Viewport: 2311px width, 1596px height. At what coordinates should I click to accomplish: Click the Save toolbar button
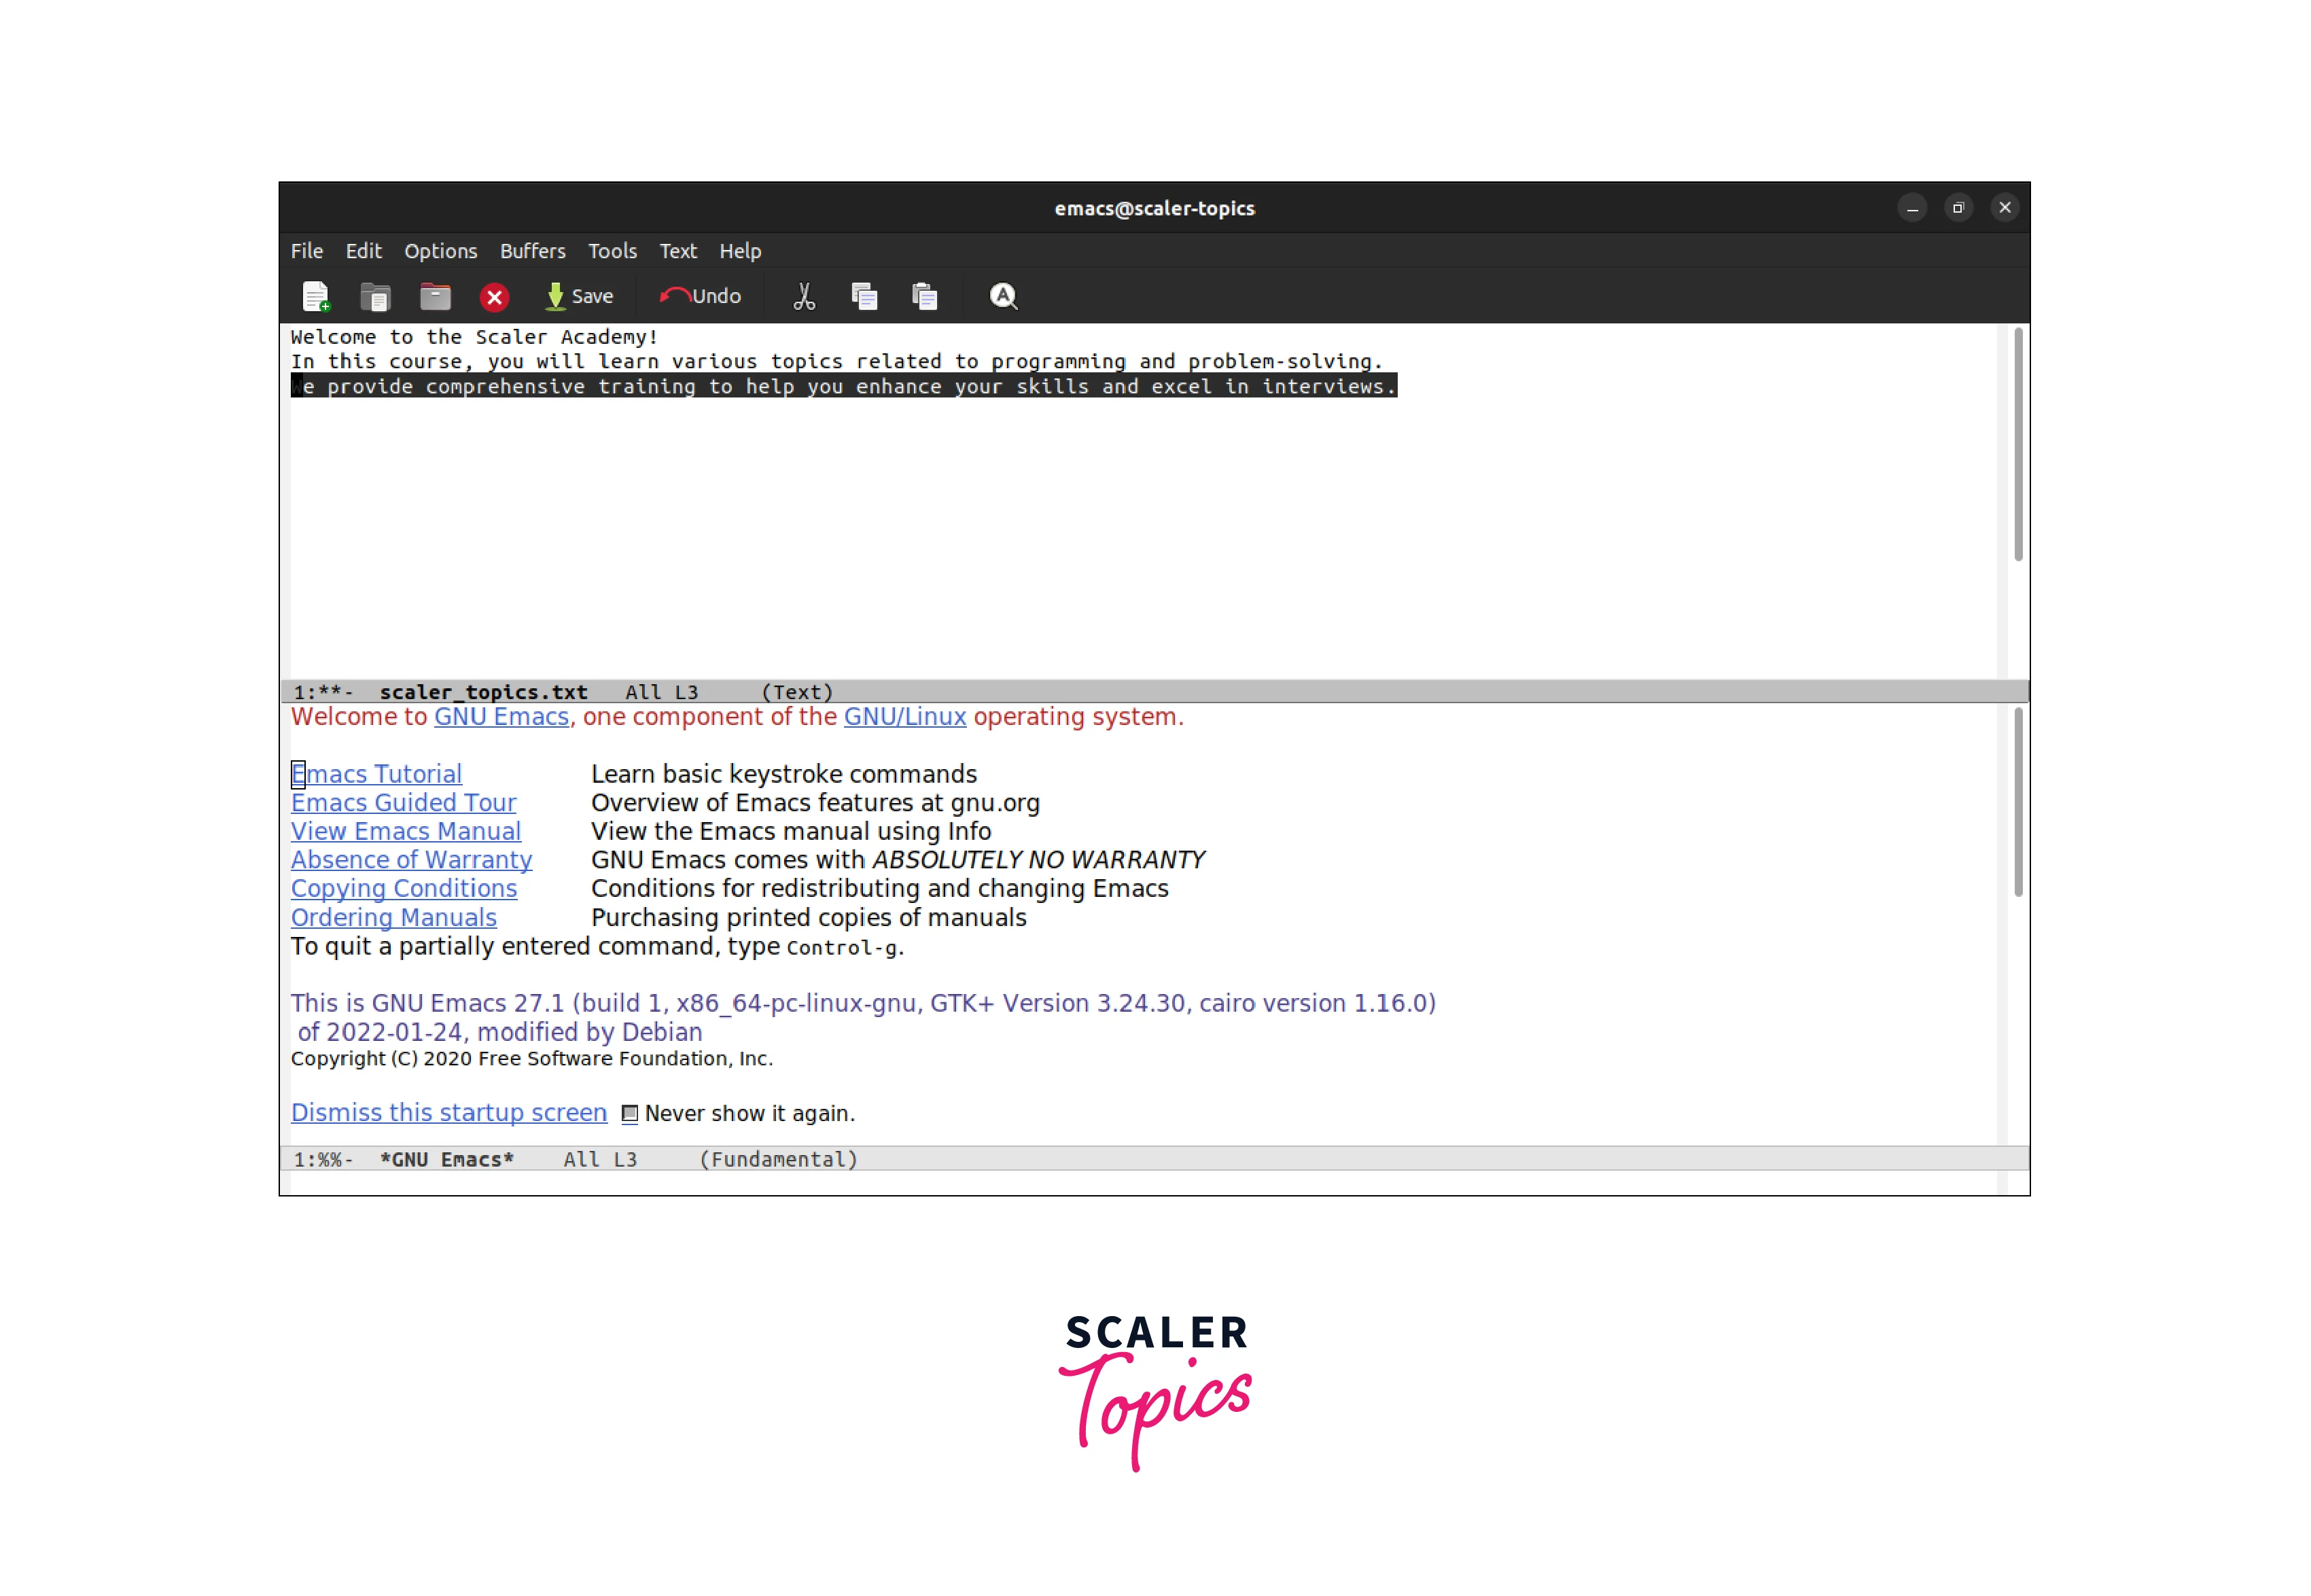click(580, 296)
